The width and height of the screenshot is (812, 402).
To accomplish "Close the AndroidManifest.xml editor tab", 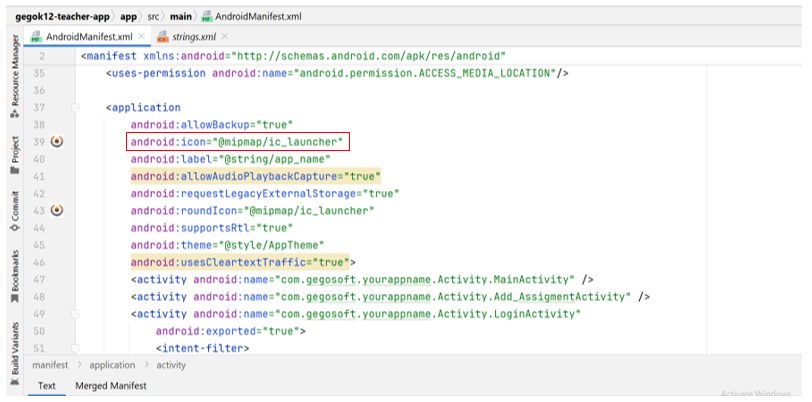I will [x=141, y=37].
